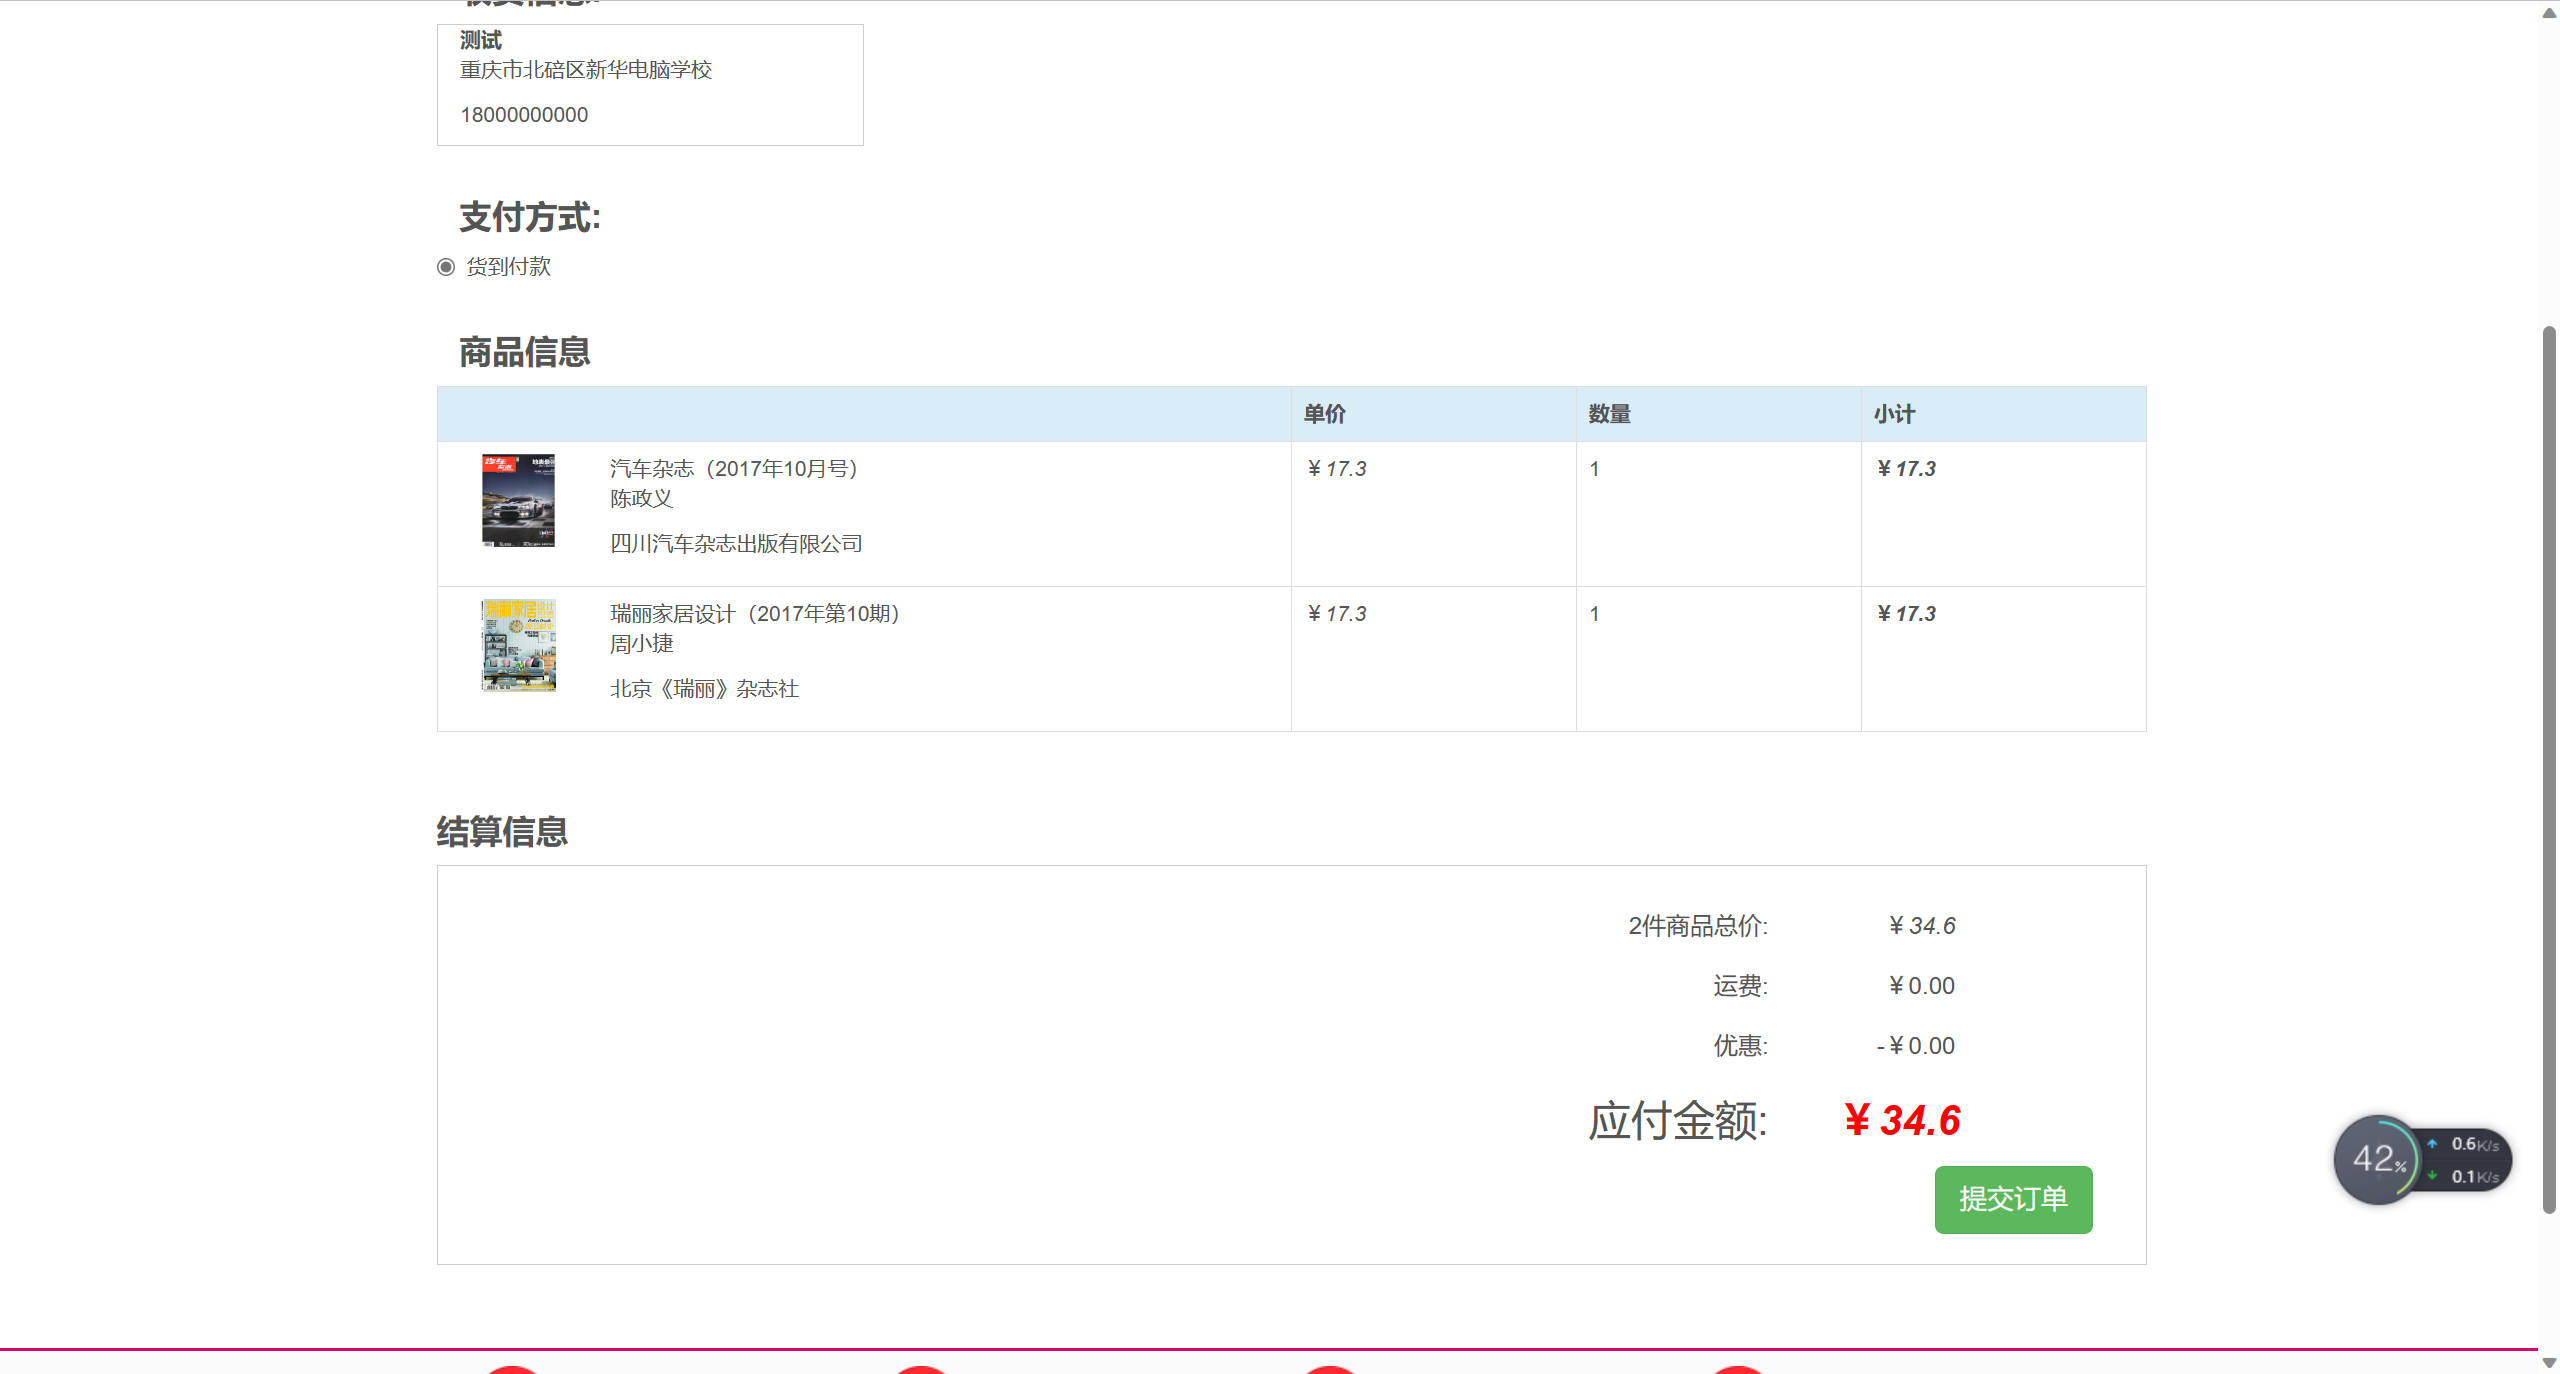
Task: Click the home design magazine cover thumbnail
Action: 518,645
